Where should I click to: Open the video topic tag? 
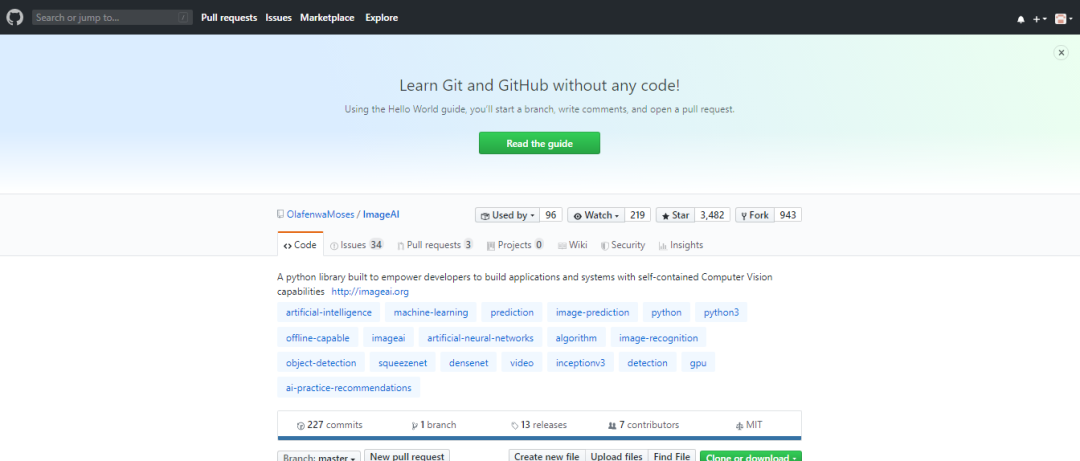[x=521, y=362]
